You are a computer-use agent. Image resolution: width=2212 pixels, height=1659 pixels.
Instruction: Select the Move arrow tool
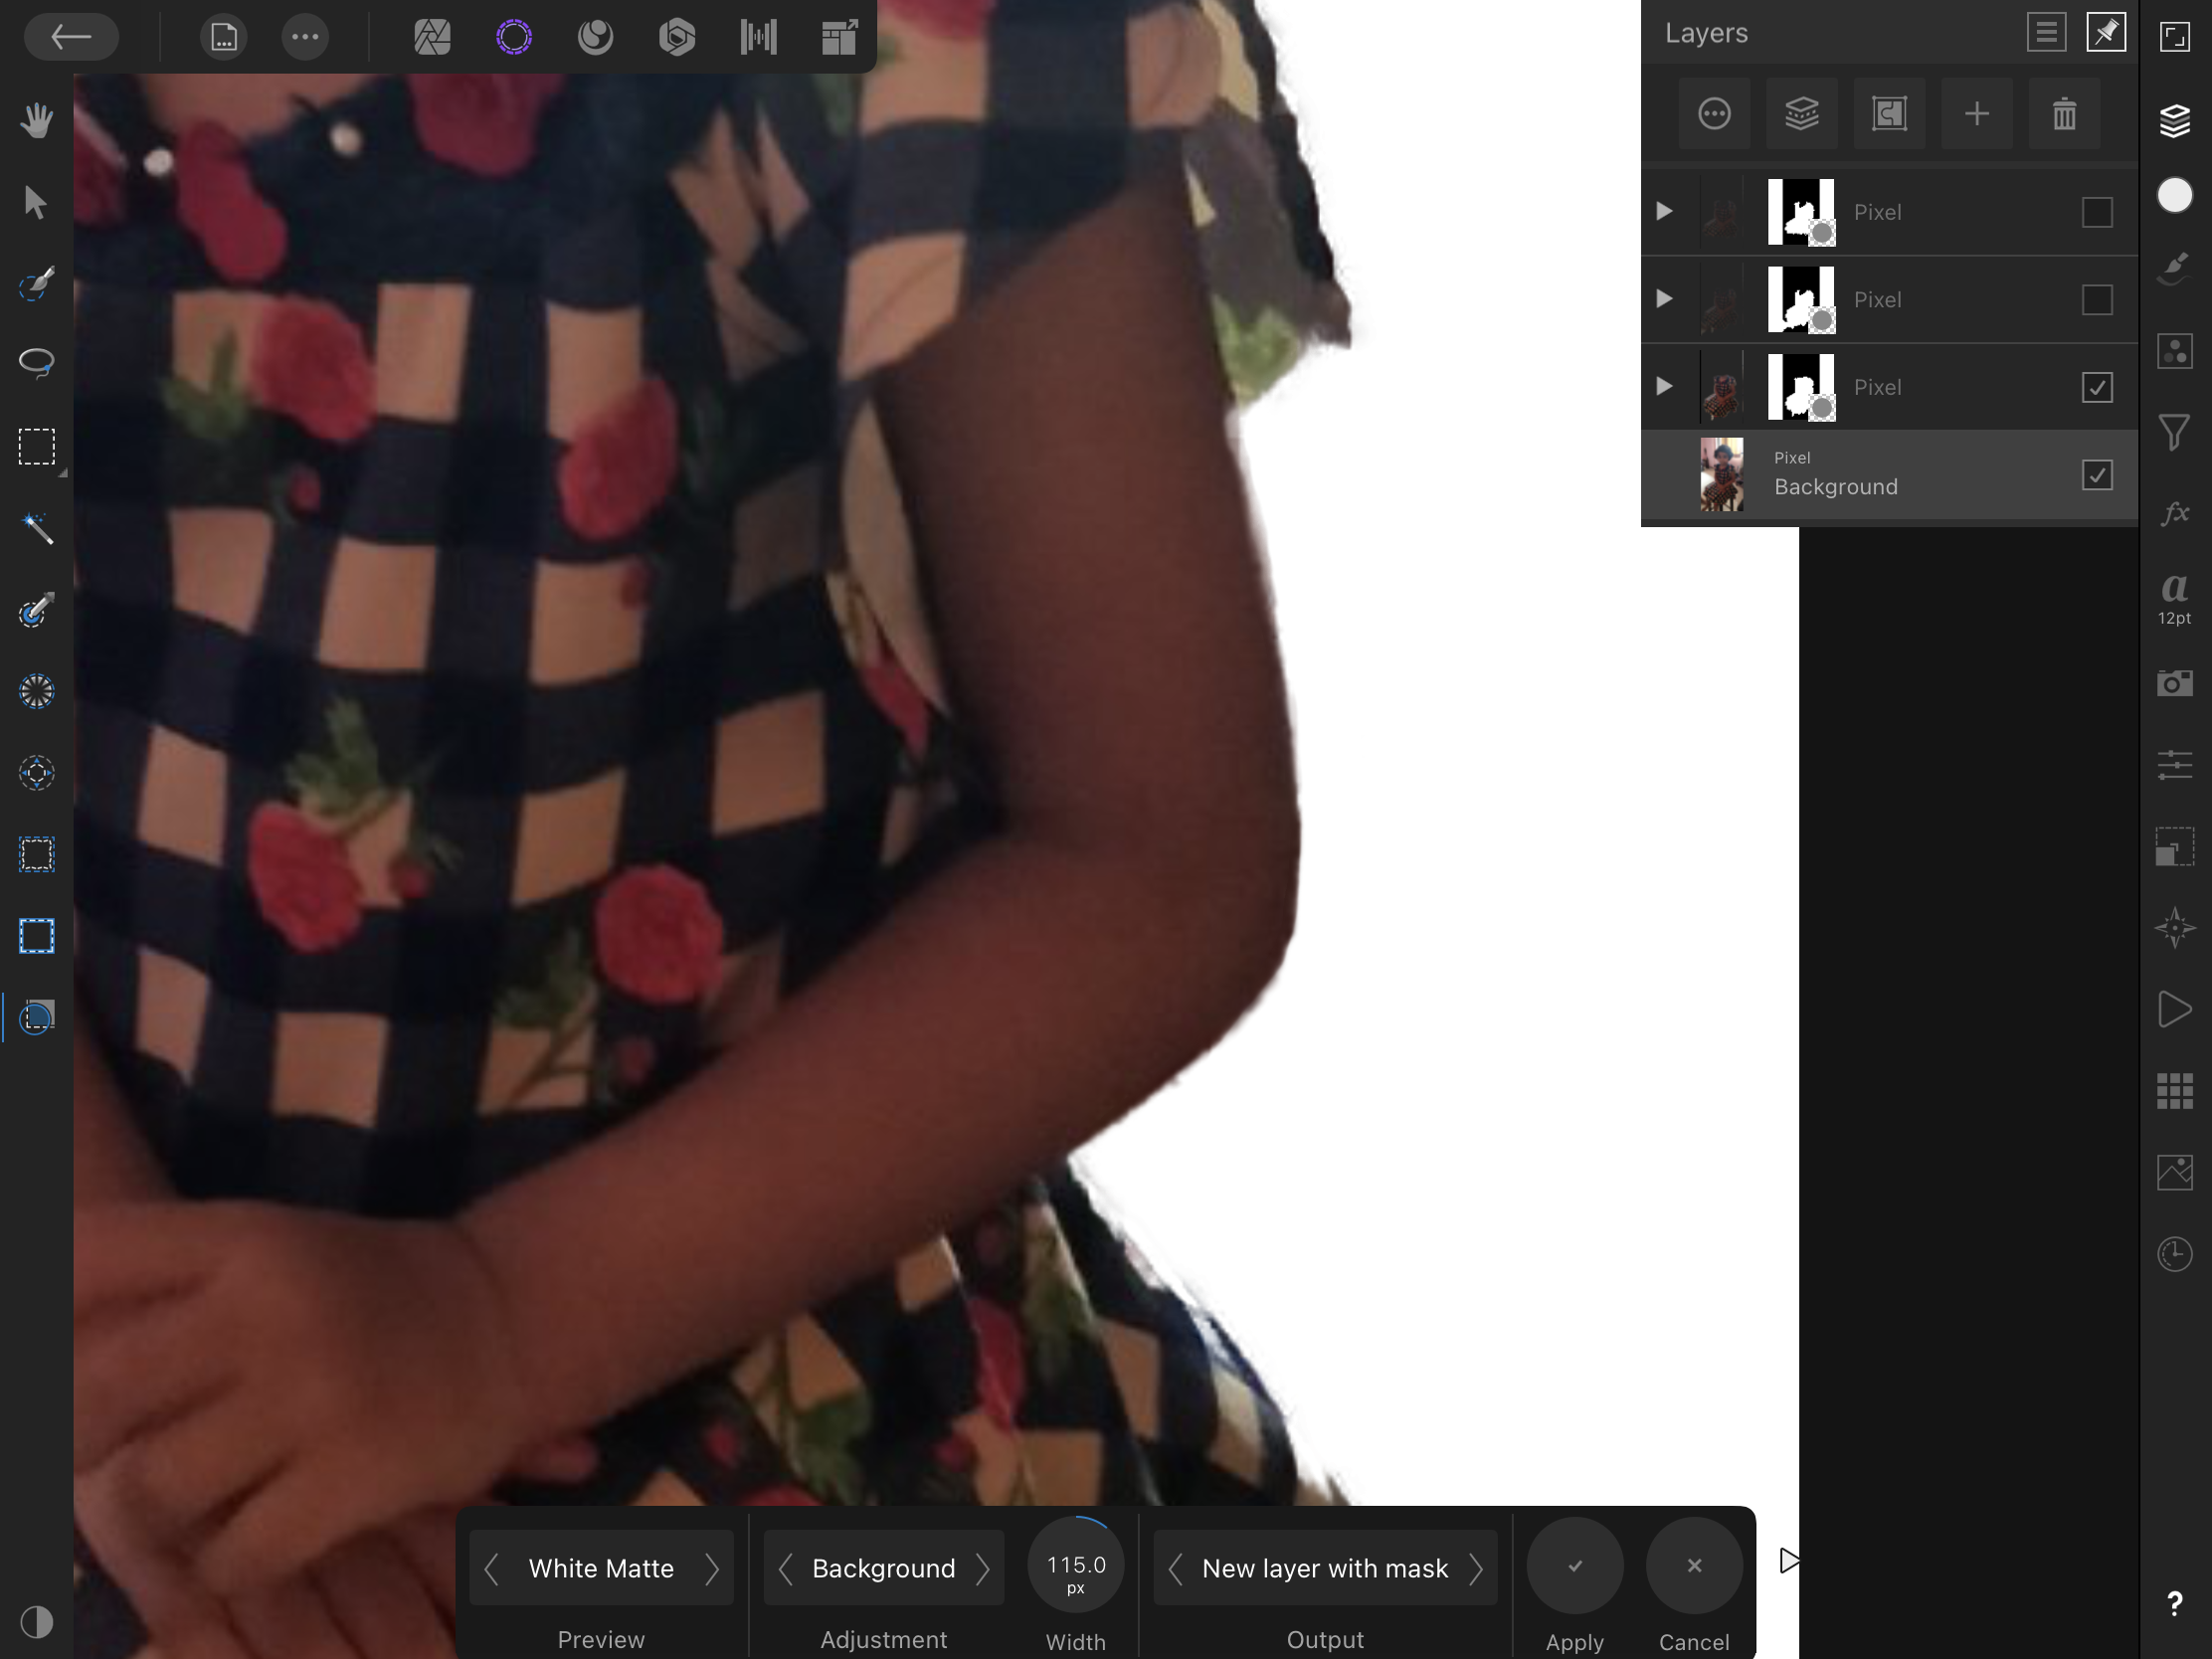pyautogui.click(x=37, y=202)
